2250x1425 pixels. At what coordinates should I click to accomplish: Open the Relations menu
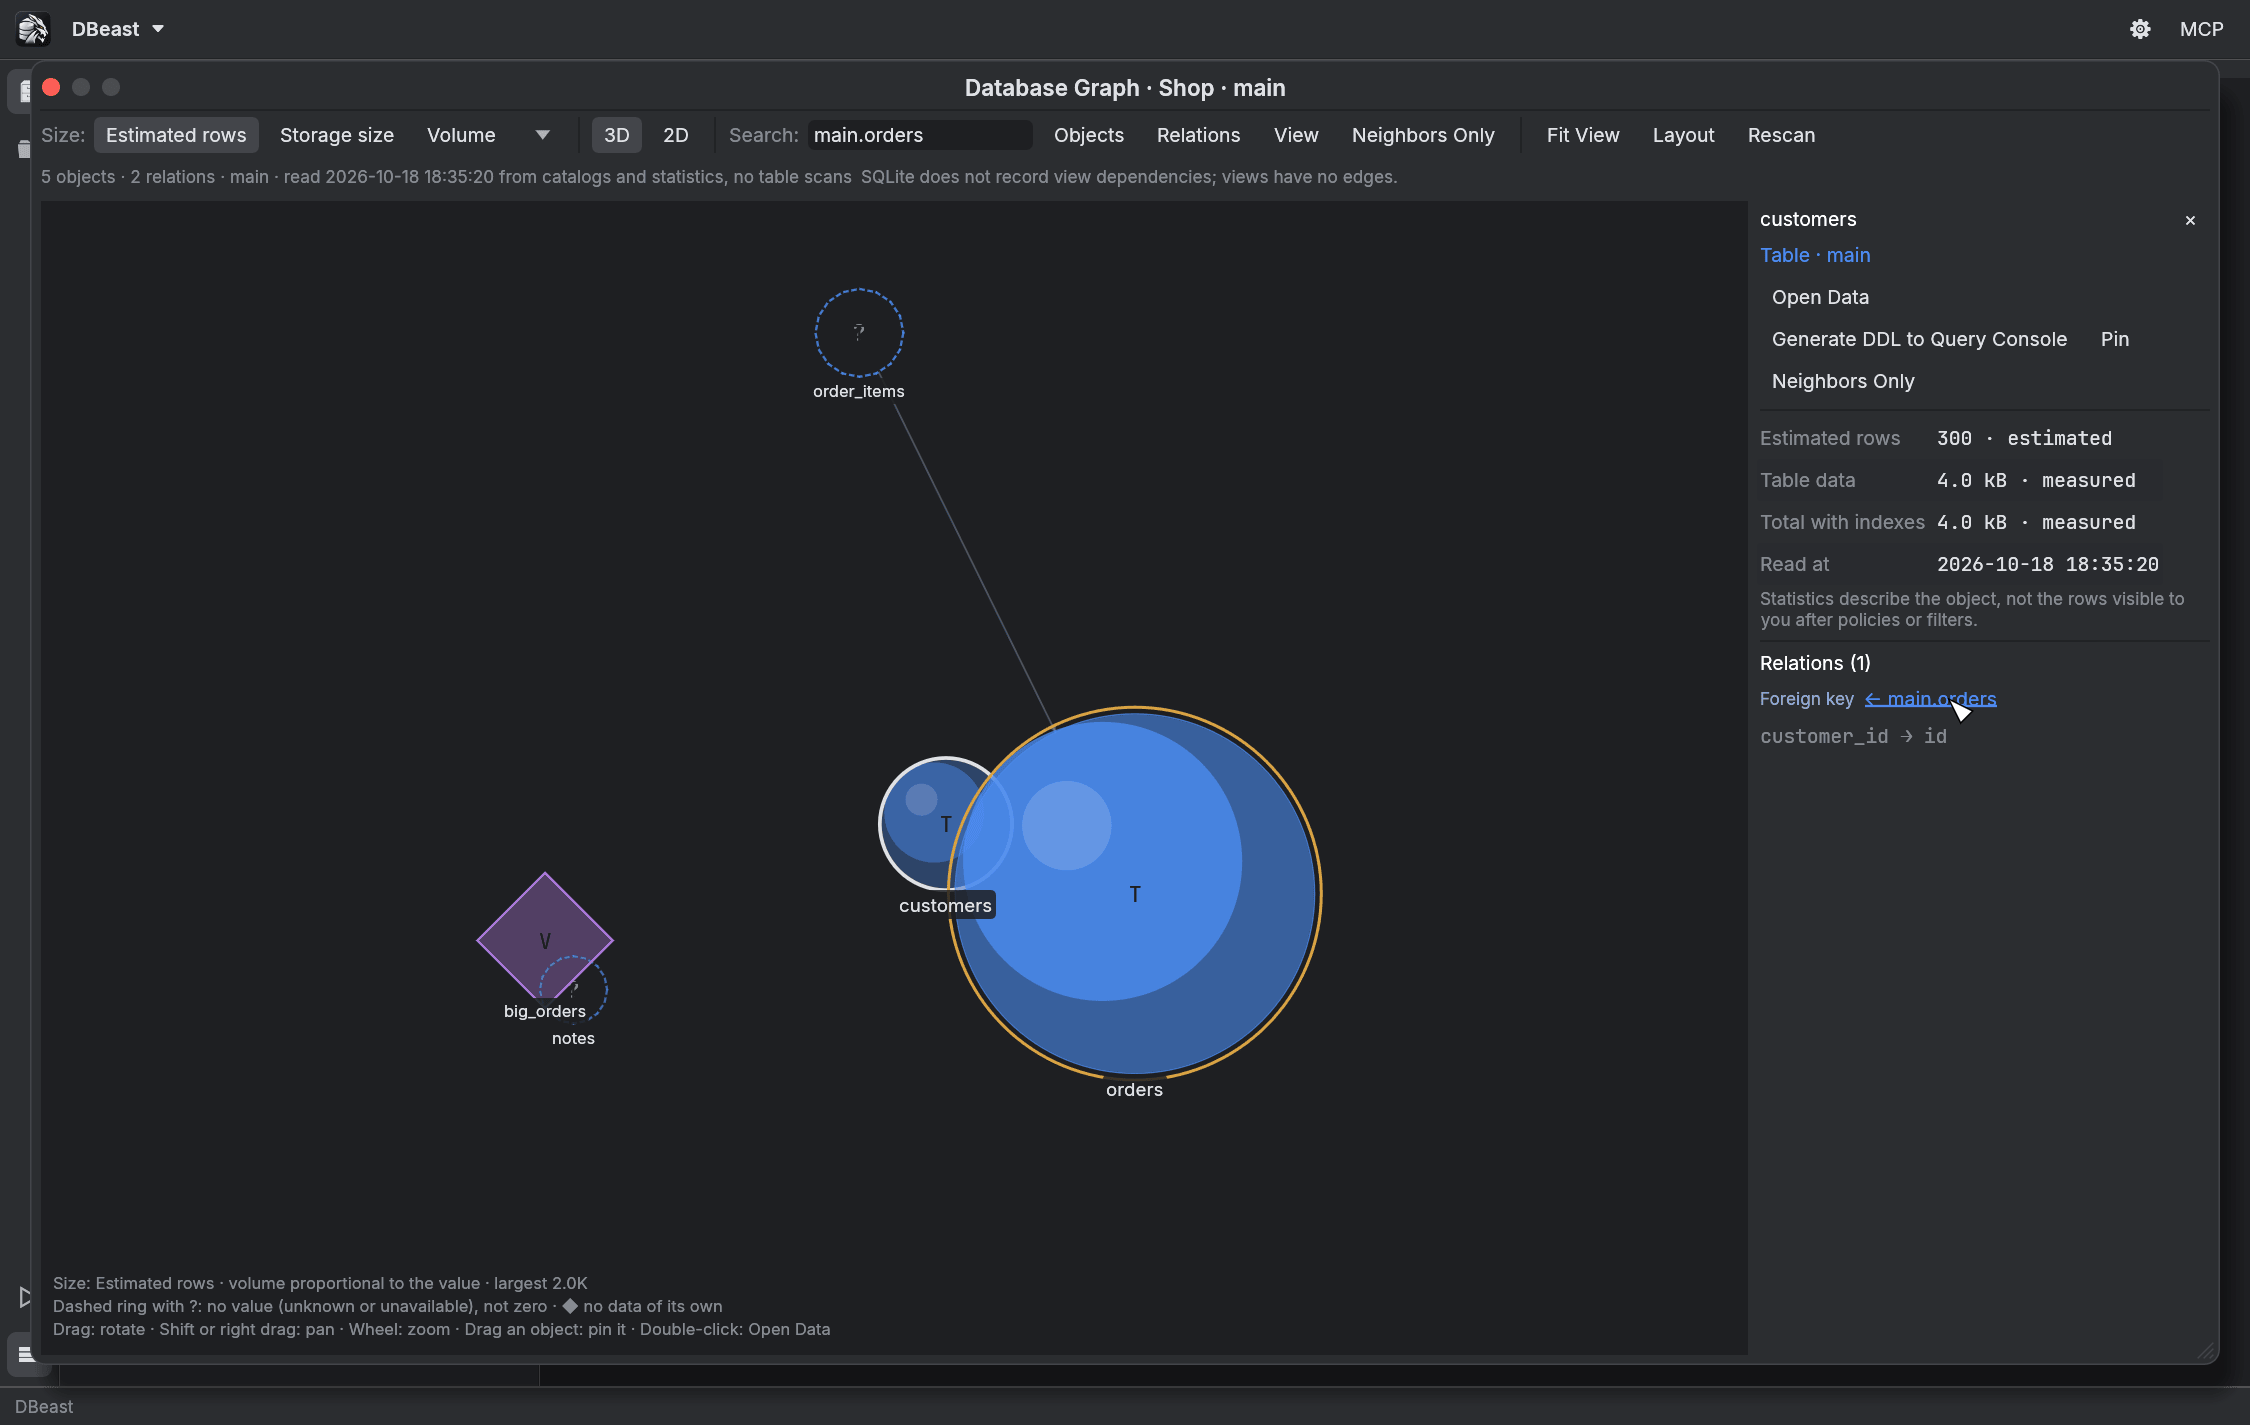(x=1198, y=135)
